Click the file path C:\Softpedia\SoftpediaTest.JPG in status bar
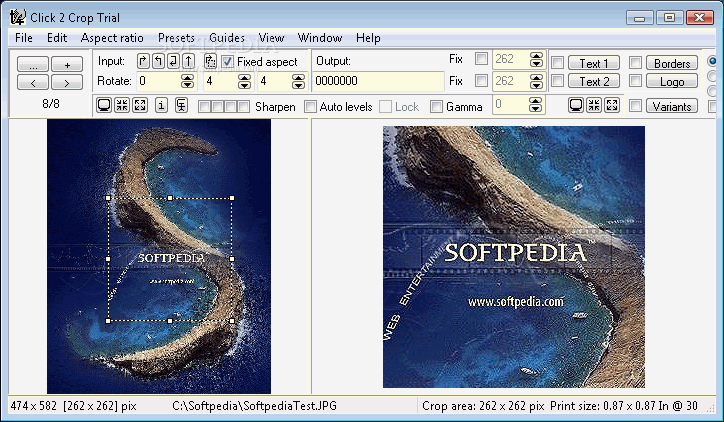Viewport: 724px width, 422px height. 254,406
